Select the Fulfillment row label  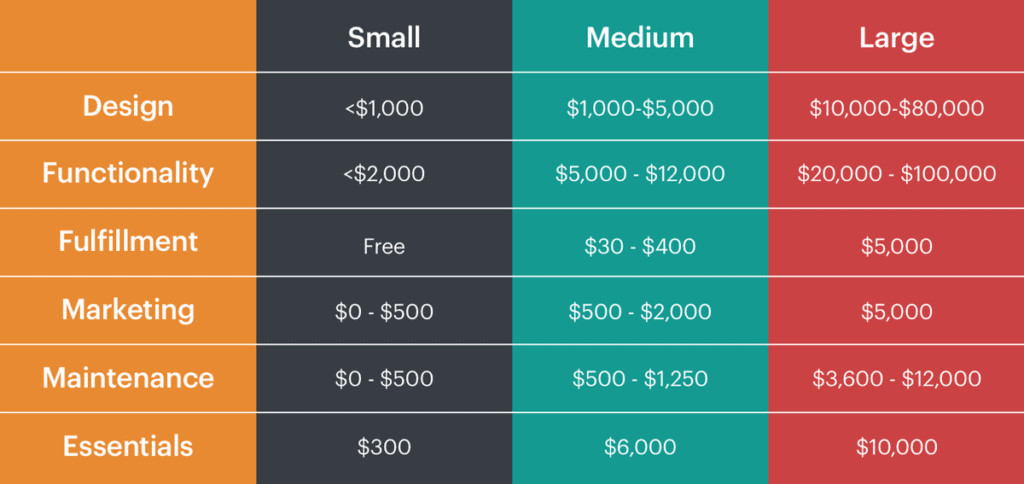pos(128,241)
